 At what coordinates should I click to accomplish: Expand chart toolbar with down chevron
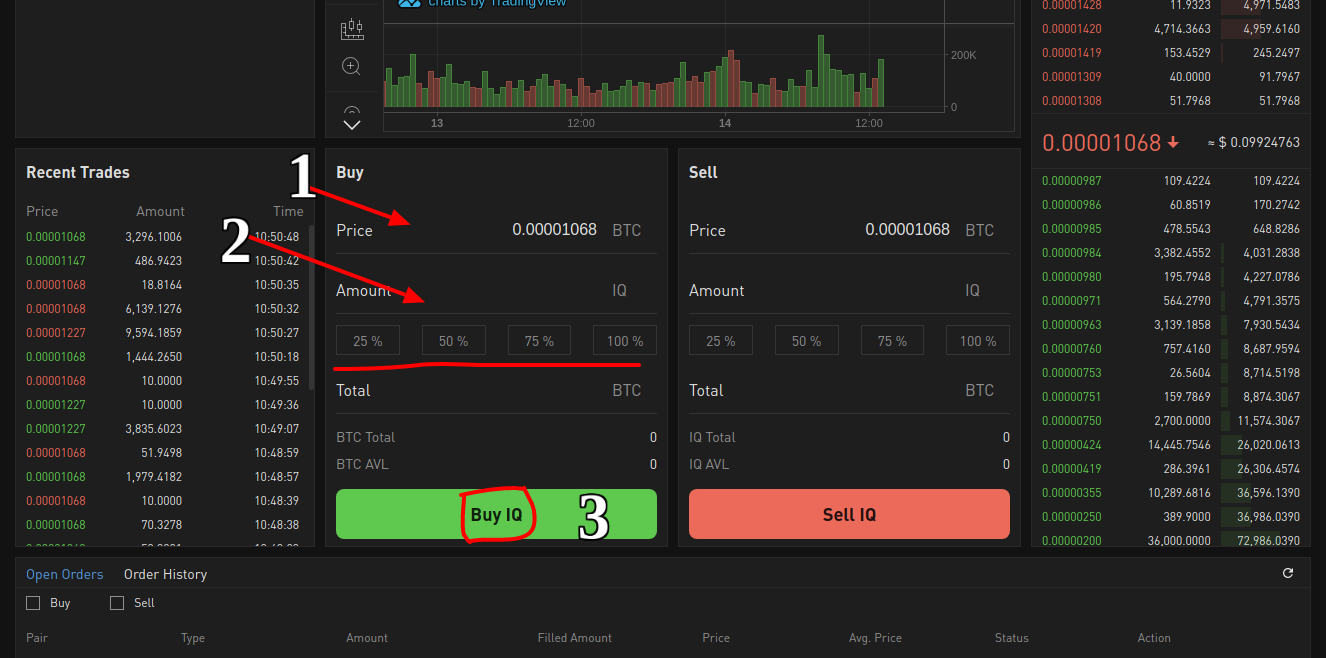(351, 125)
